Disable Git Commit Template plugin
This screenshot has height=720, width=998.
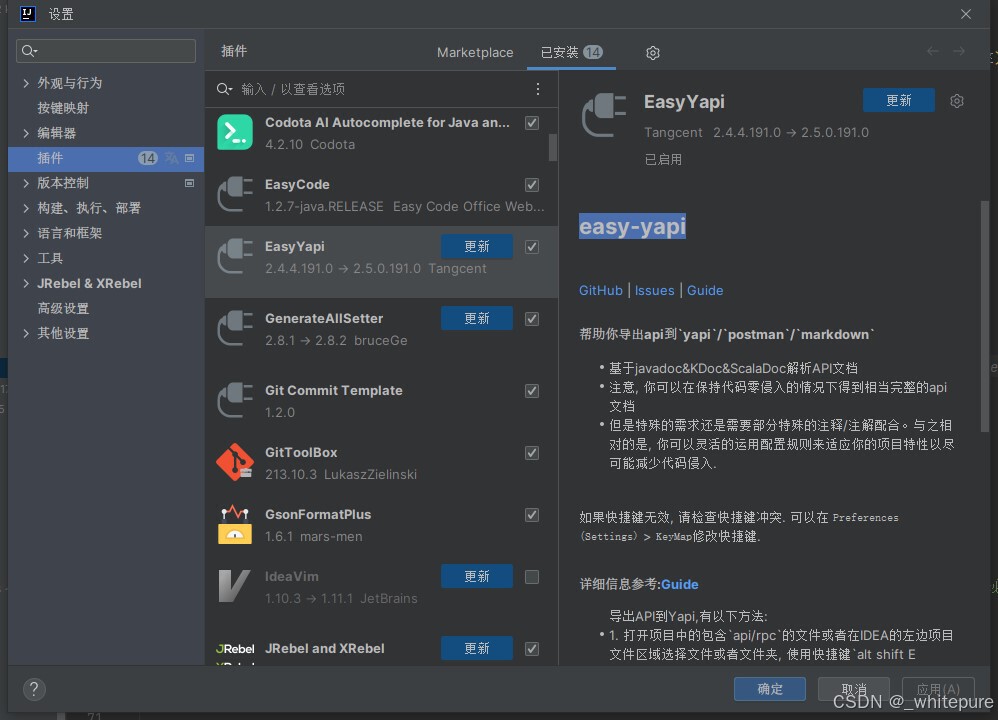tap(532, 391)
